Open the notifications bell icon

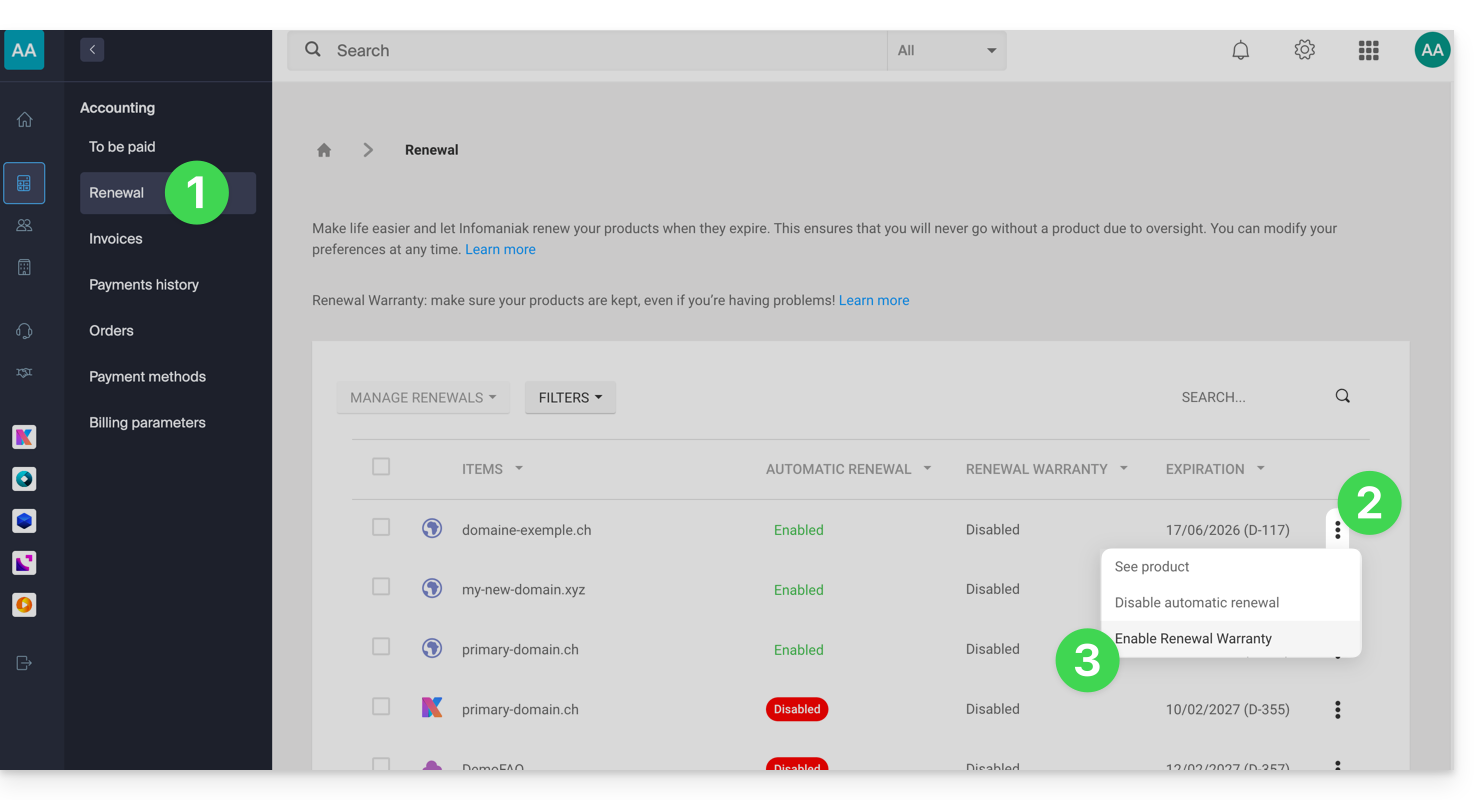[x=1240, y=50]
